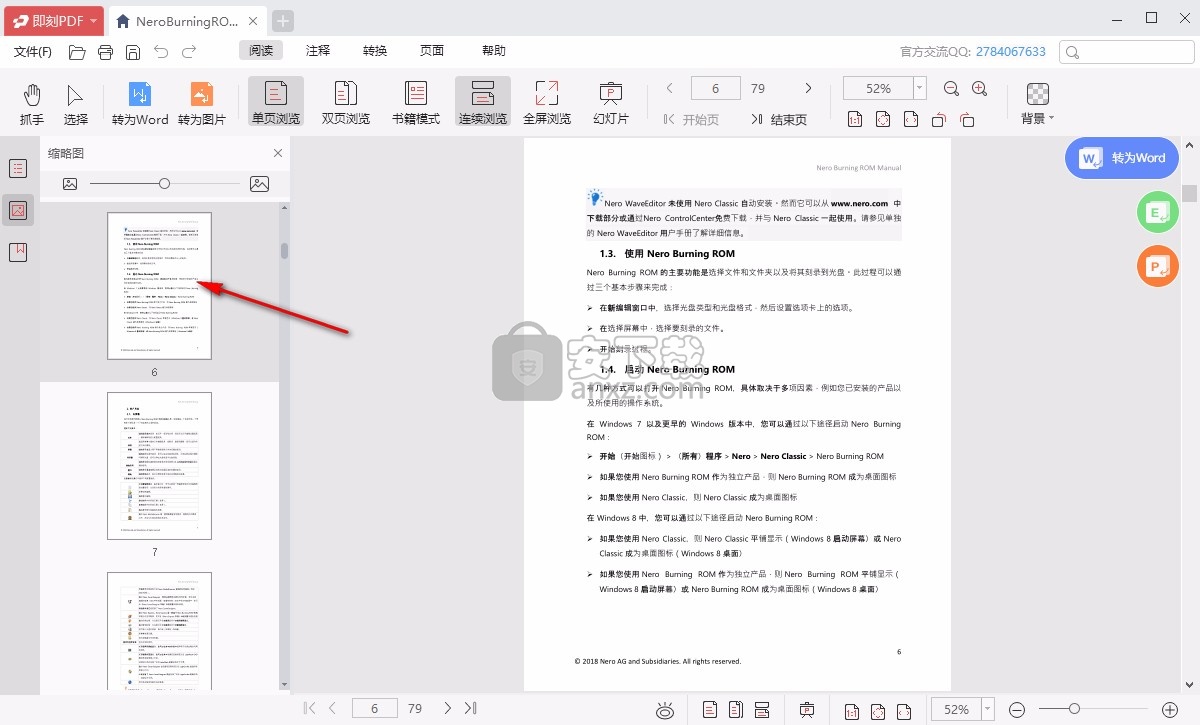Toggle 书籍模式 book mode

pos(416,104)
